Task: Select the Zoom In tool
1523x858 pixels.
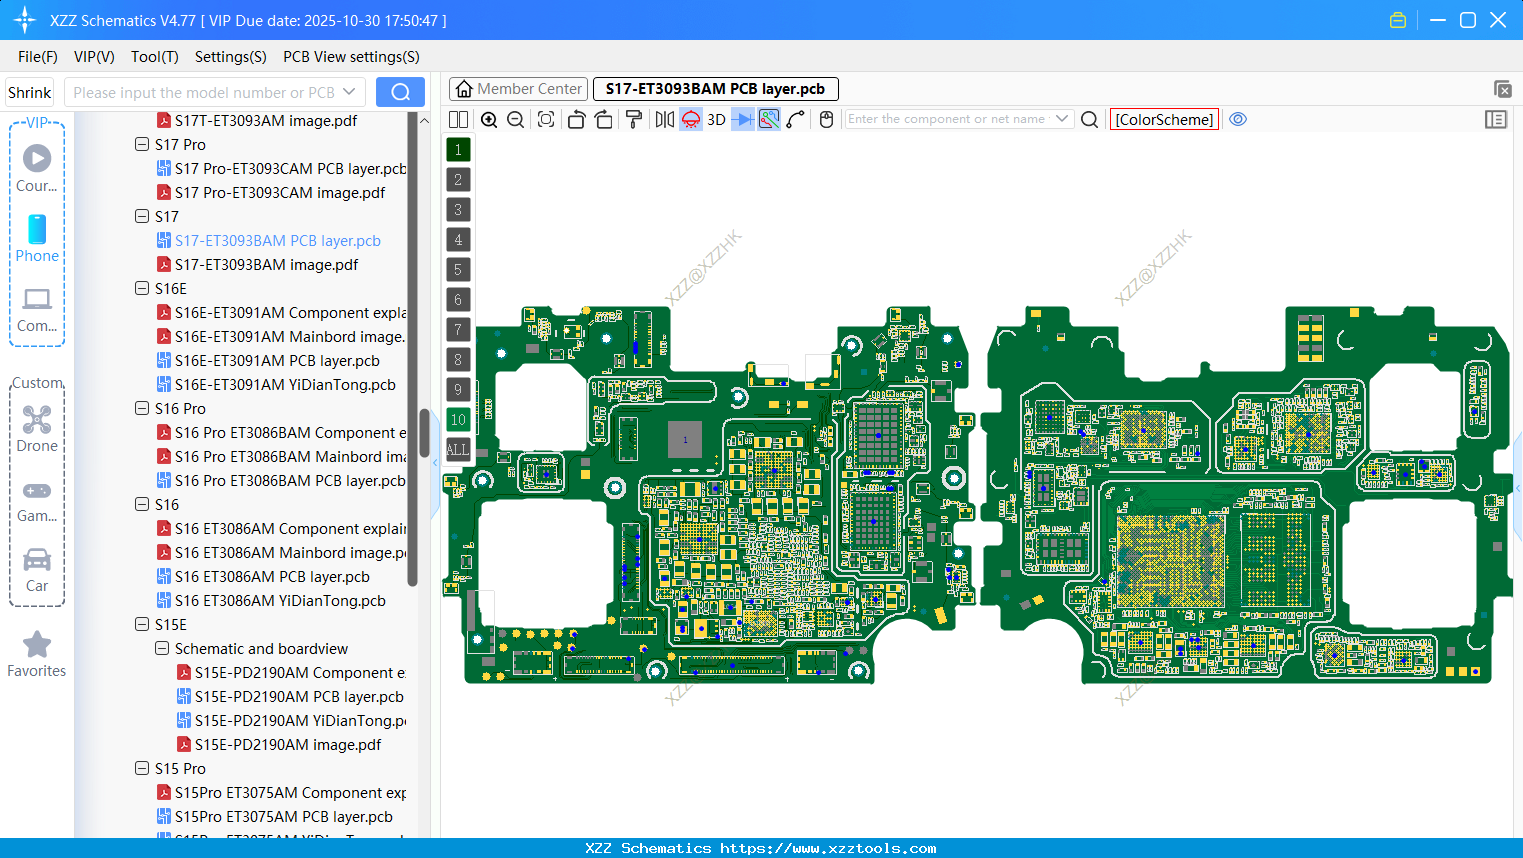Action: point(489,119)
